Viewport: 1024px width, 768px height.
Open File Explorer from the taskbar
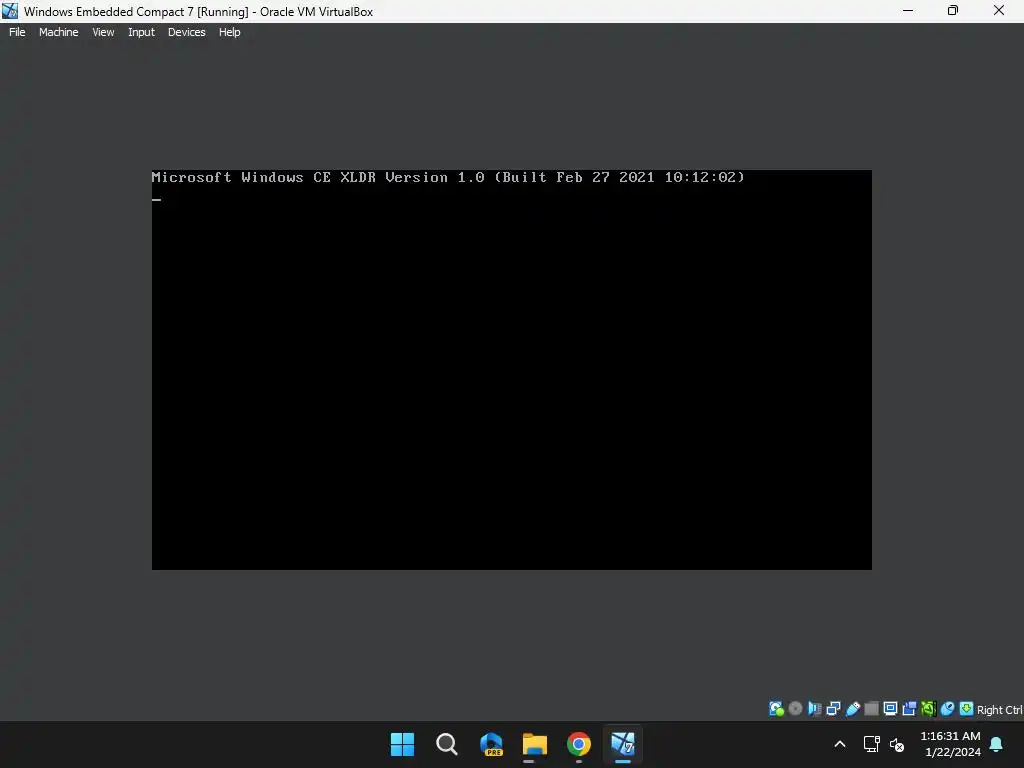point(535,744)
